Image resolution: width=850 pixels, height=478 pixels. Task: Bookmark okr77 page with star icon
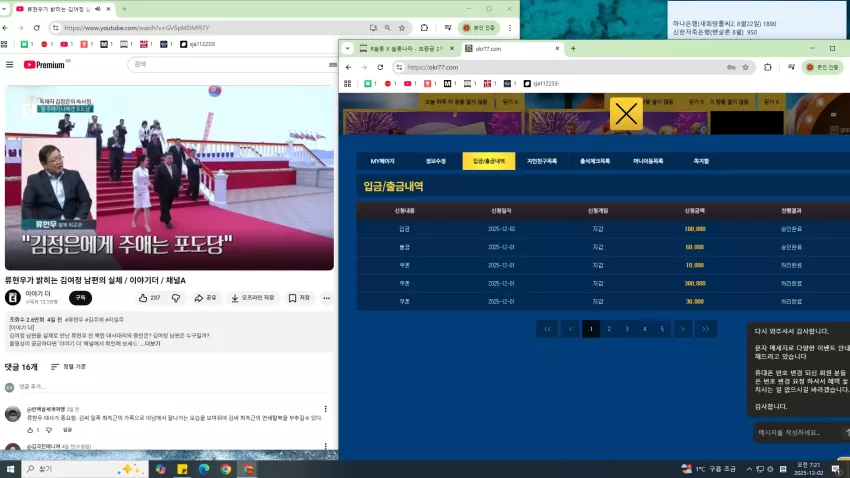[745, 67]
